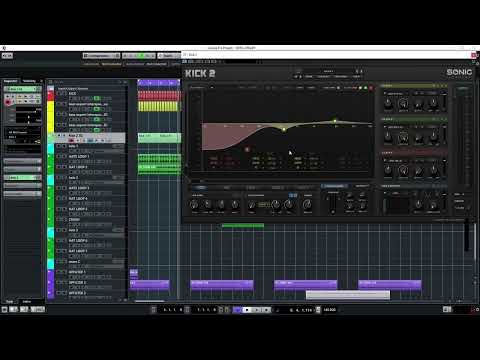The width and height of the screenshot is (480, 360).
Task: Click the rightmost green indicator above EQ display
Action: (365, 88)
